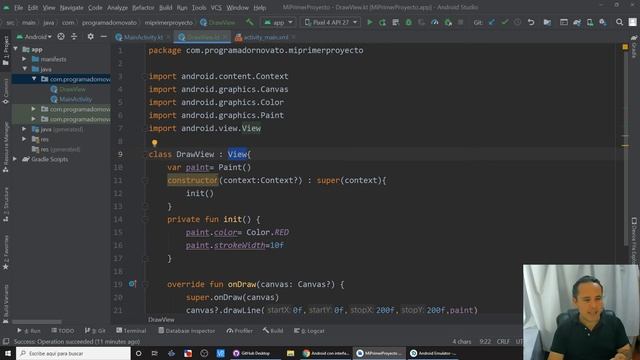Toggle the Resource Manager side panel
This screenshot has height=360, width=640.
pyautogui.click(x=6, y=147)
